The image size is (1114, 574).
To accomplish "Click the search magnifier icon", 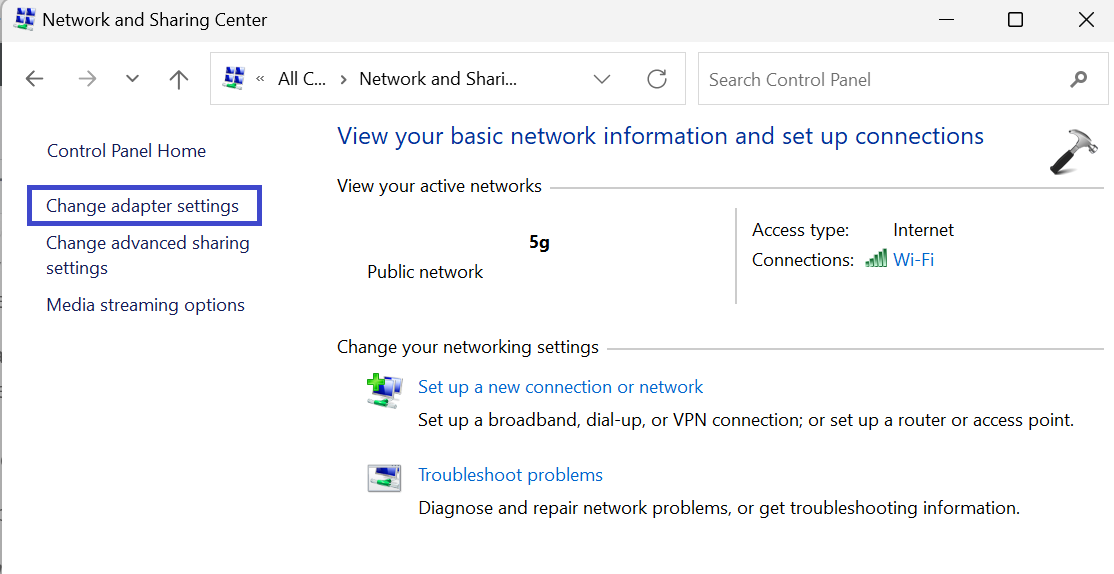I will tap(1079, 79).
